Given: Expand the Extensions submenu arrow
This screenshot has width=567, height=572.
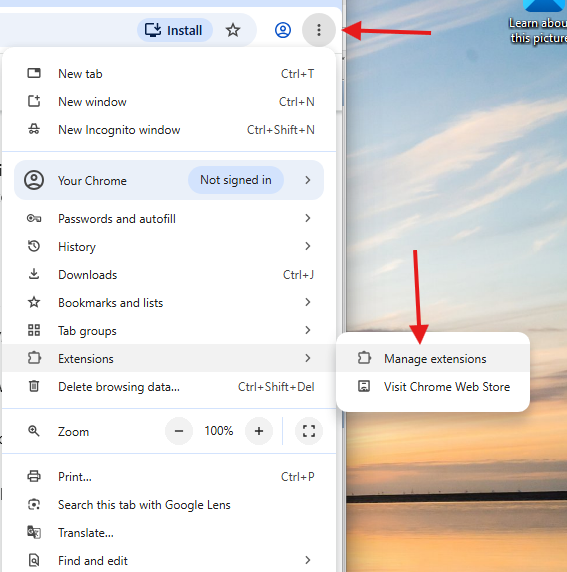Looking at the screenshot, I should click(x=308, y=358).
